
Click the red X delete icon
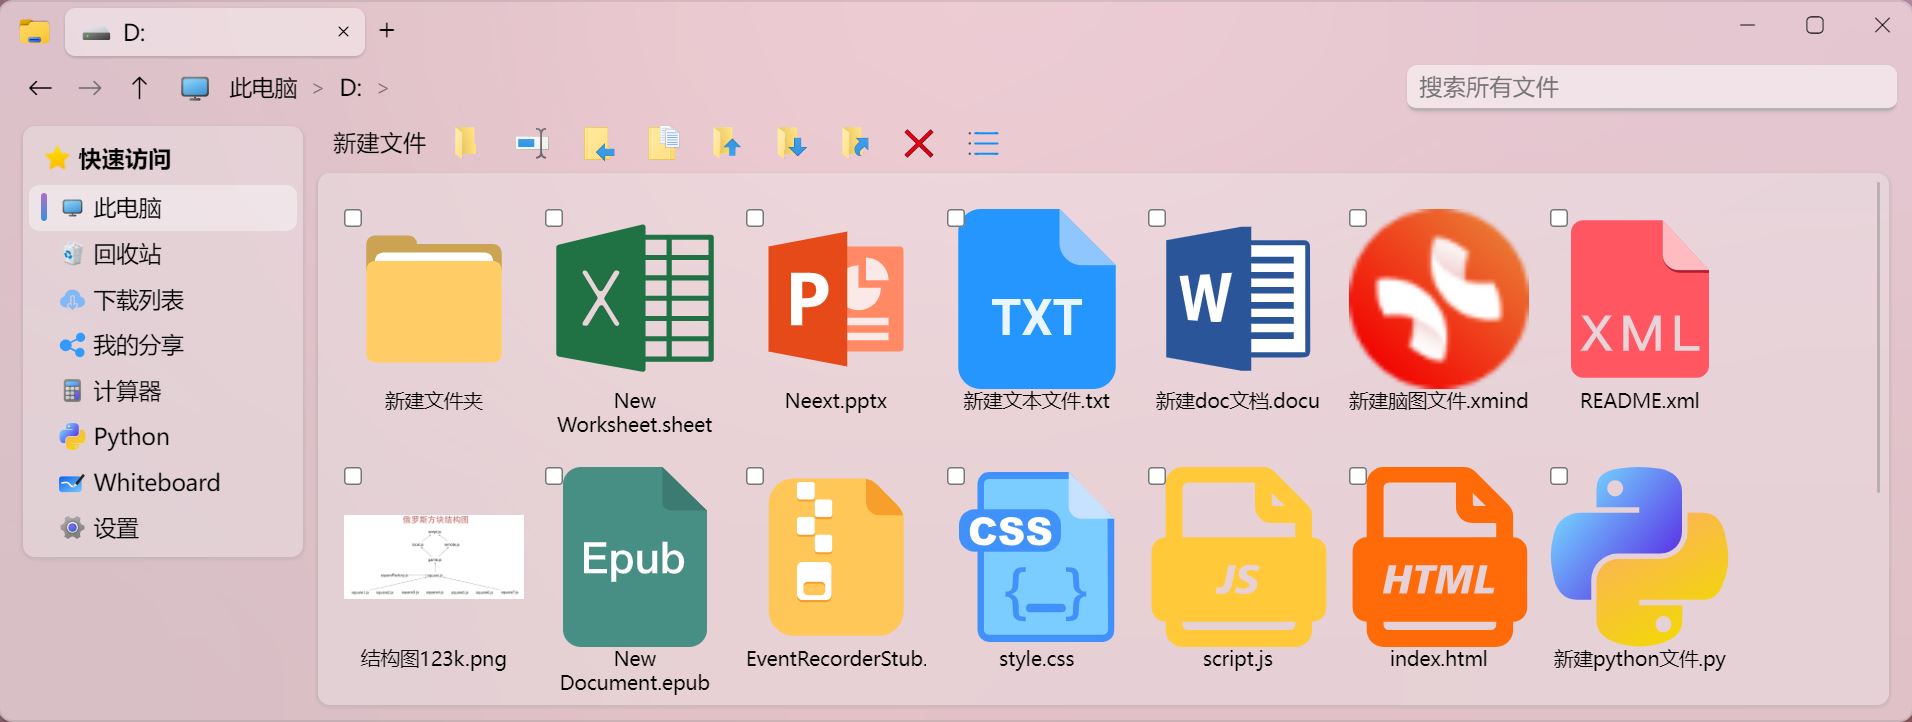(919, 144)
